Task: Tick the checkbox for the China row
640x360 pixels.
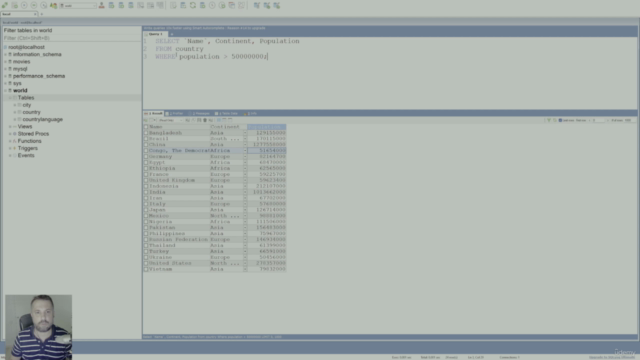Action: tap(146, 145)
